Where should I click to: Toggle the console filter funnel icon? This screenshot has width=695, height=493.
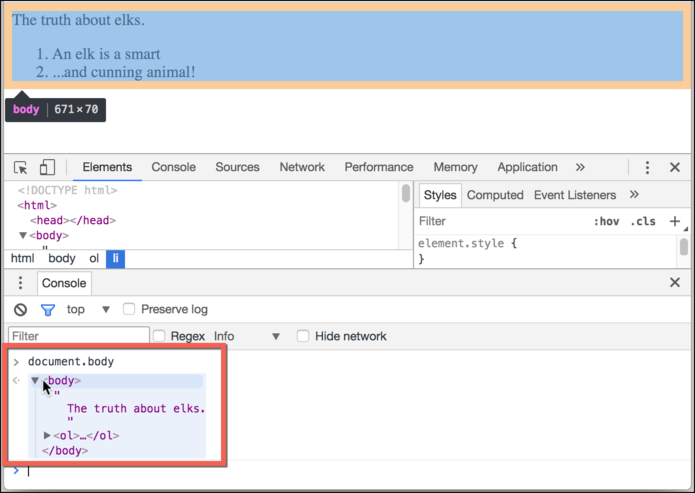47,310
